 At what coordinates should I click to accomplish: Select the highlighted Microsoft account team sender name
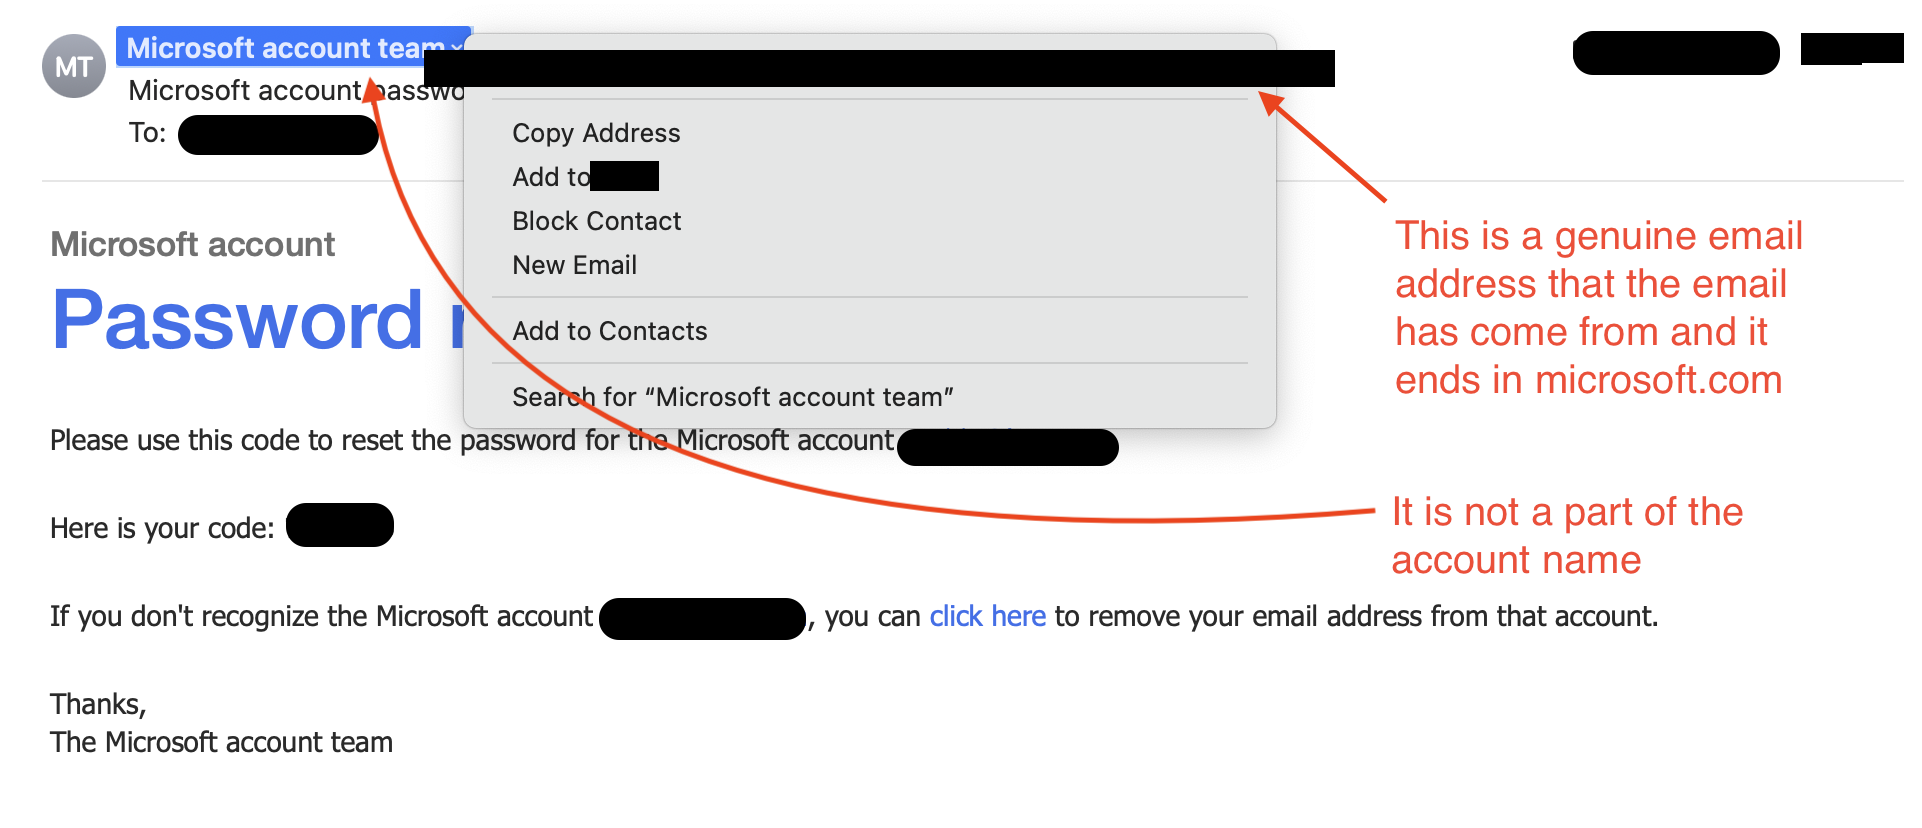click(x=285, y=47)
